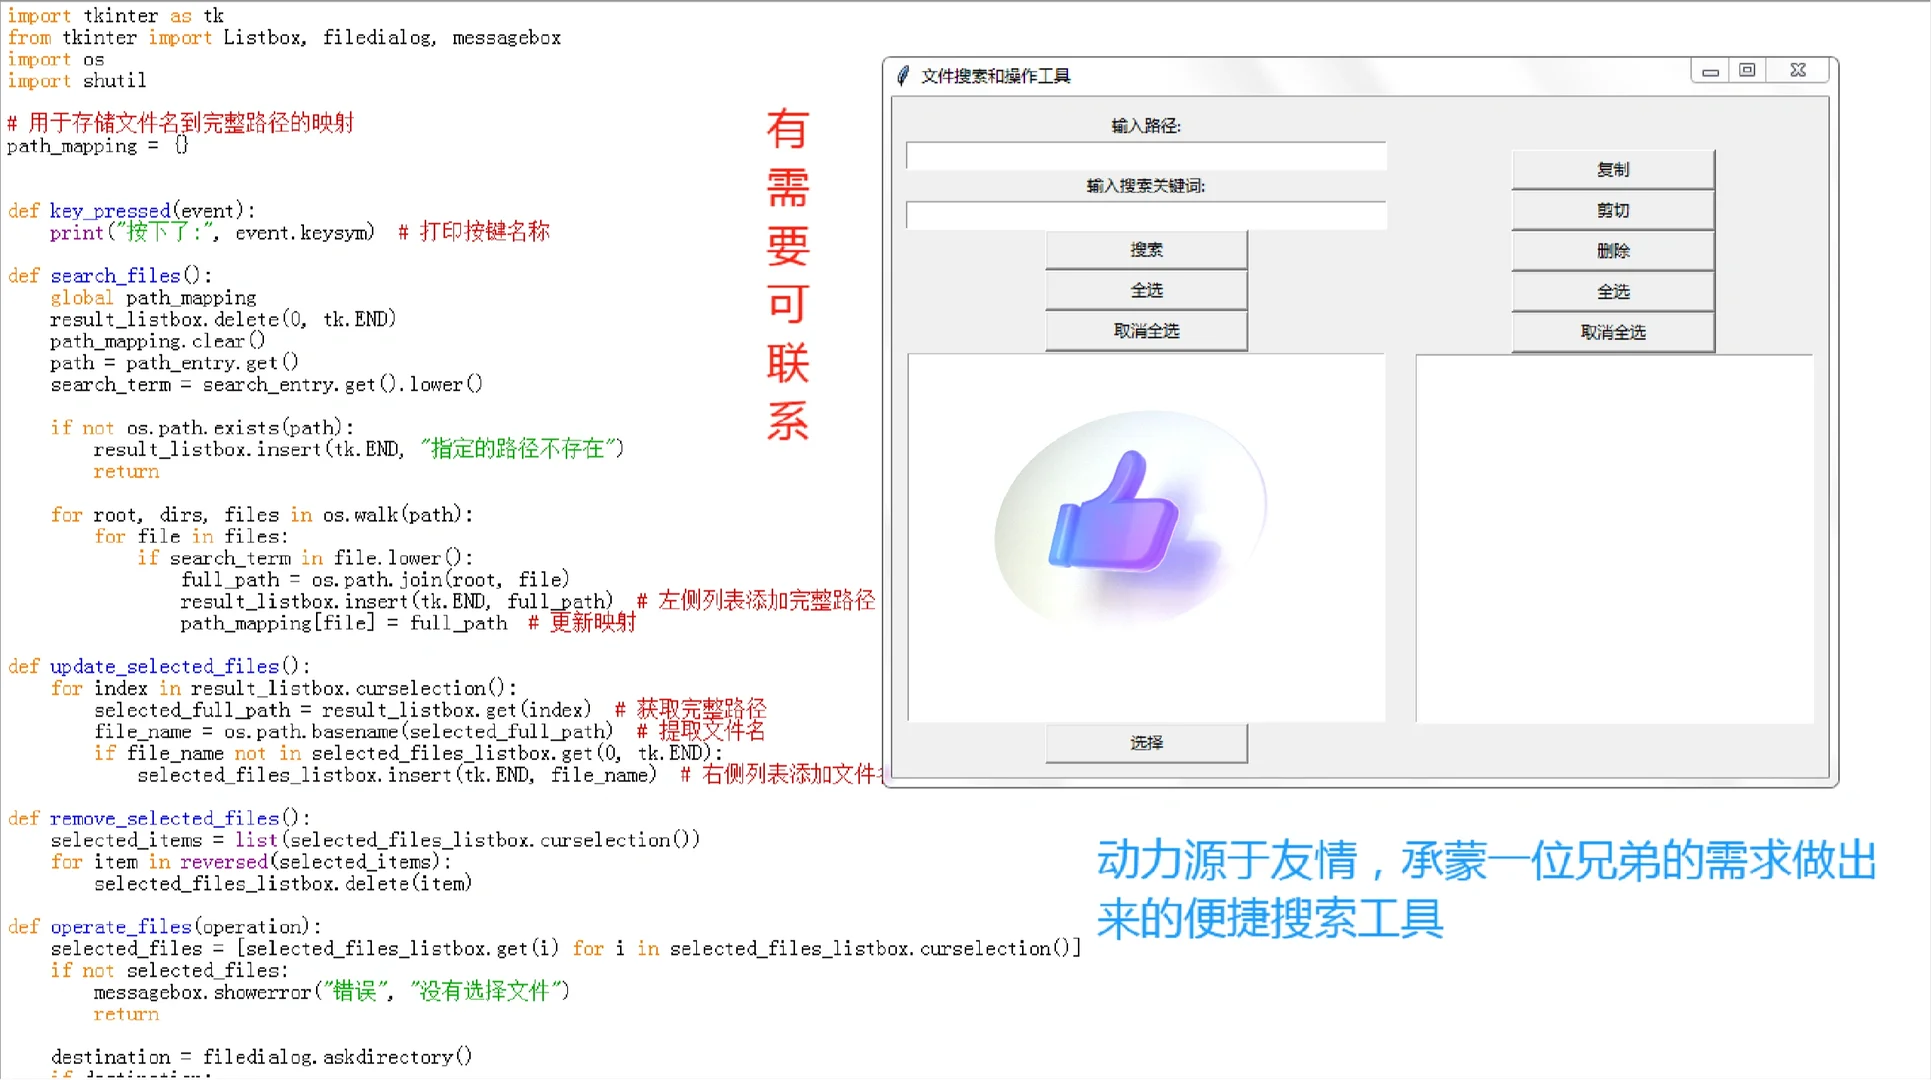Click the right-side 全选 select-all button
Screen dimensions: 1931x1080
(1612, 291)
